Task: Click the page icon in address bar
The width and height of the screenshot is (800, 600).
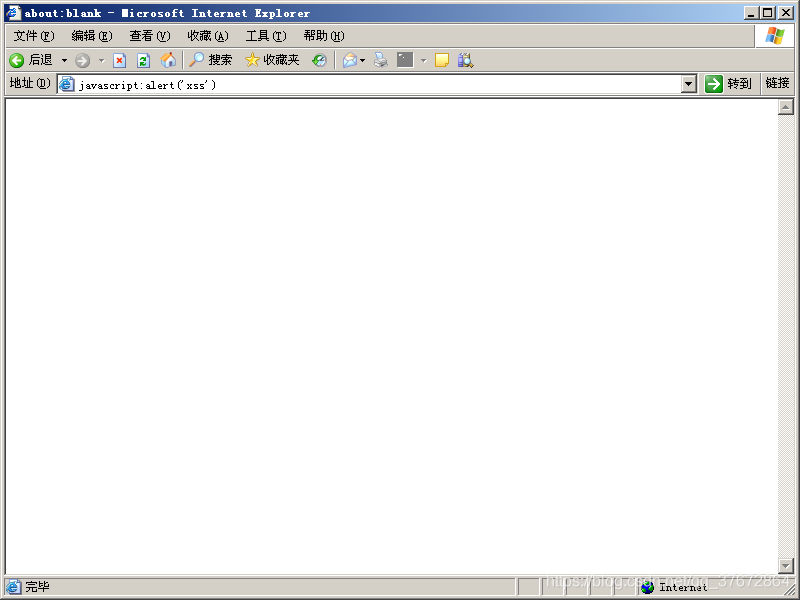Action: pos(66,84)
